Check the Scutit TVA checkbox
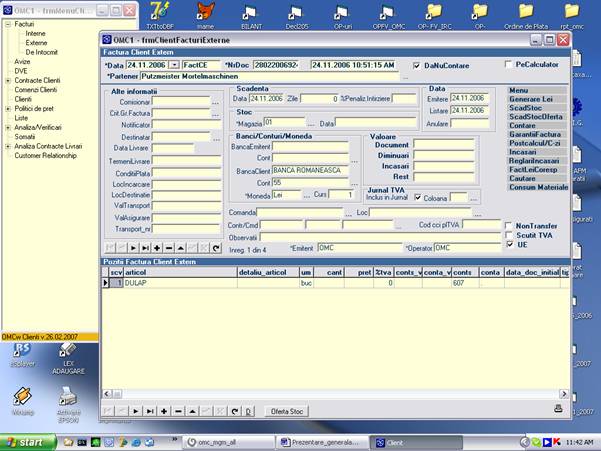Screen dimensions: 601x451 click(x=509, y=235)
